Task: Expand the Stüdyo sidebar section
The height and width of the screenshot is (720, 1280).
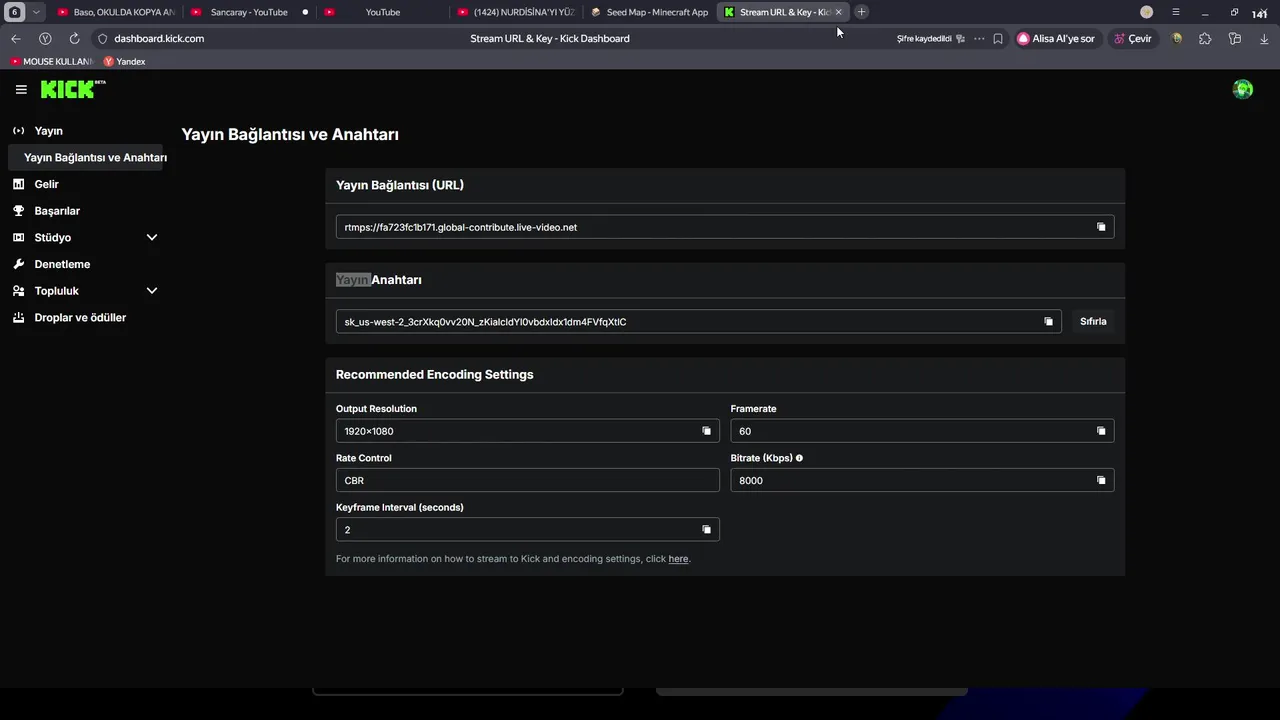Action: (152, 238)
